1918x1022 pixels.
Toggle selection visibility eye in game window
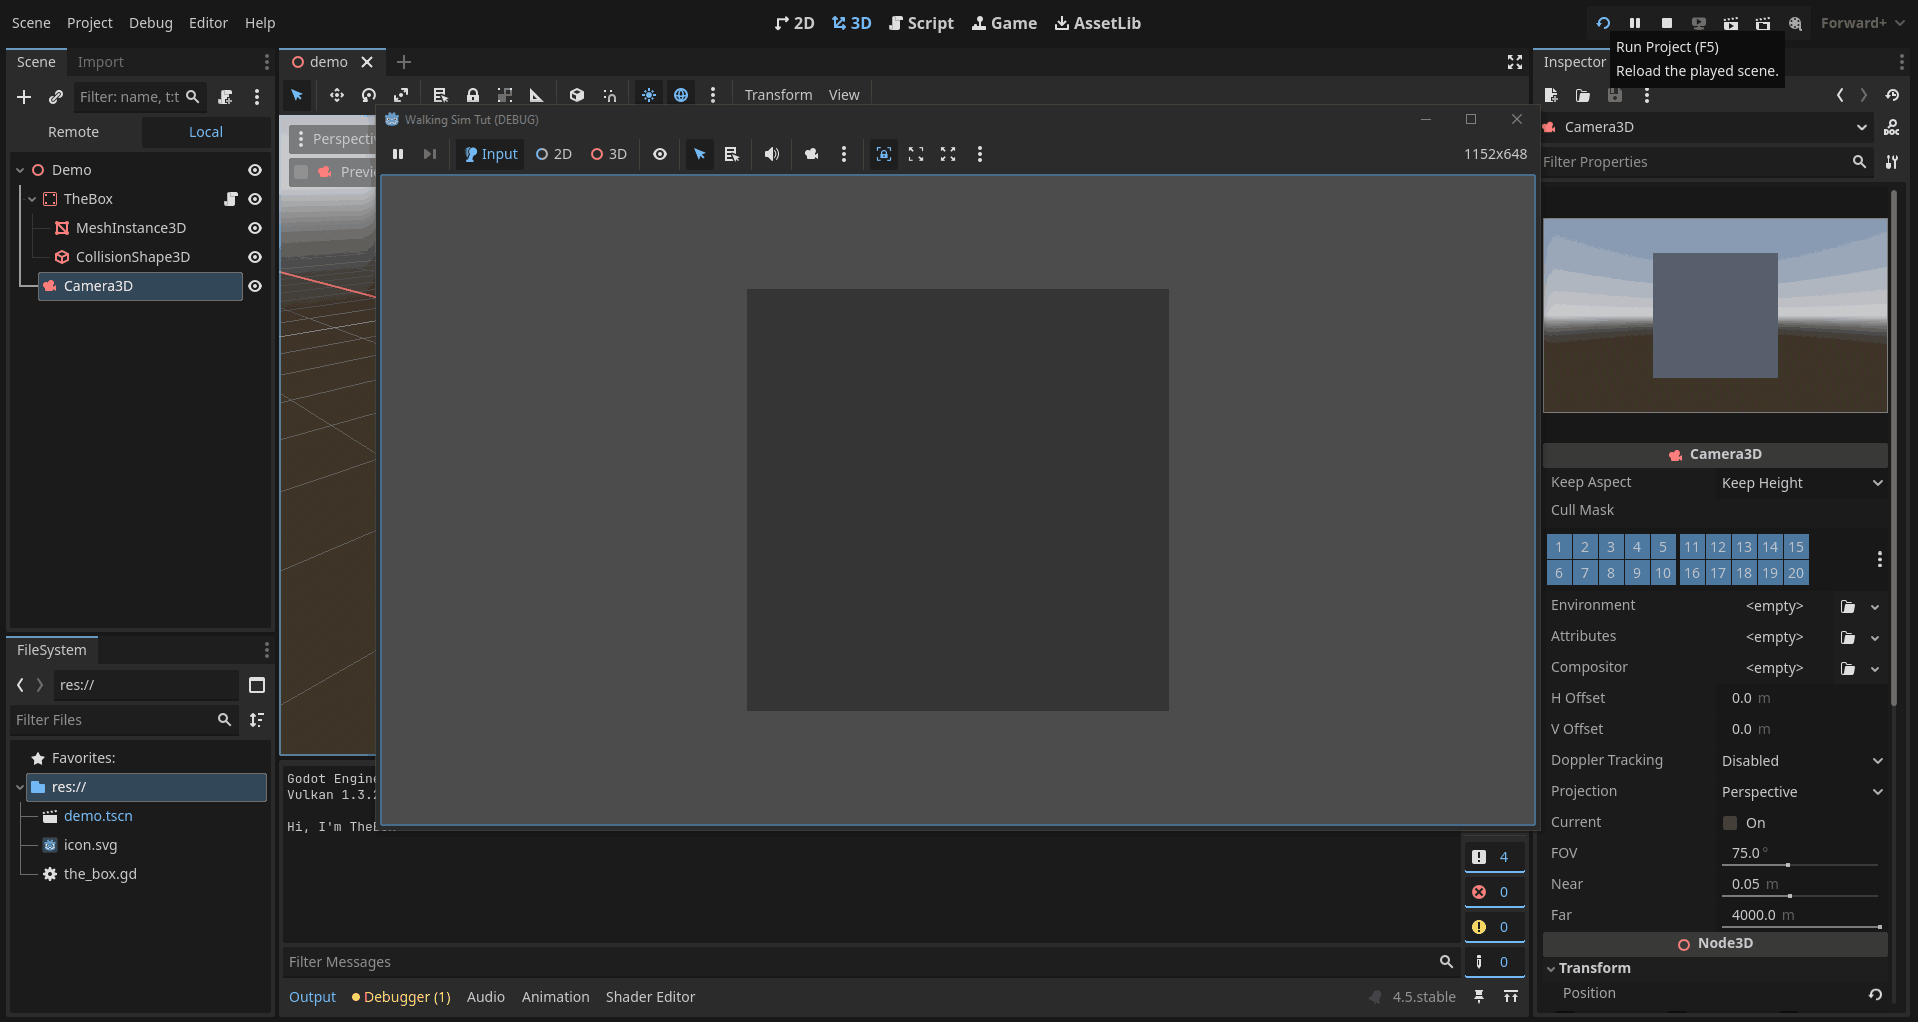[660, 154]
